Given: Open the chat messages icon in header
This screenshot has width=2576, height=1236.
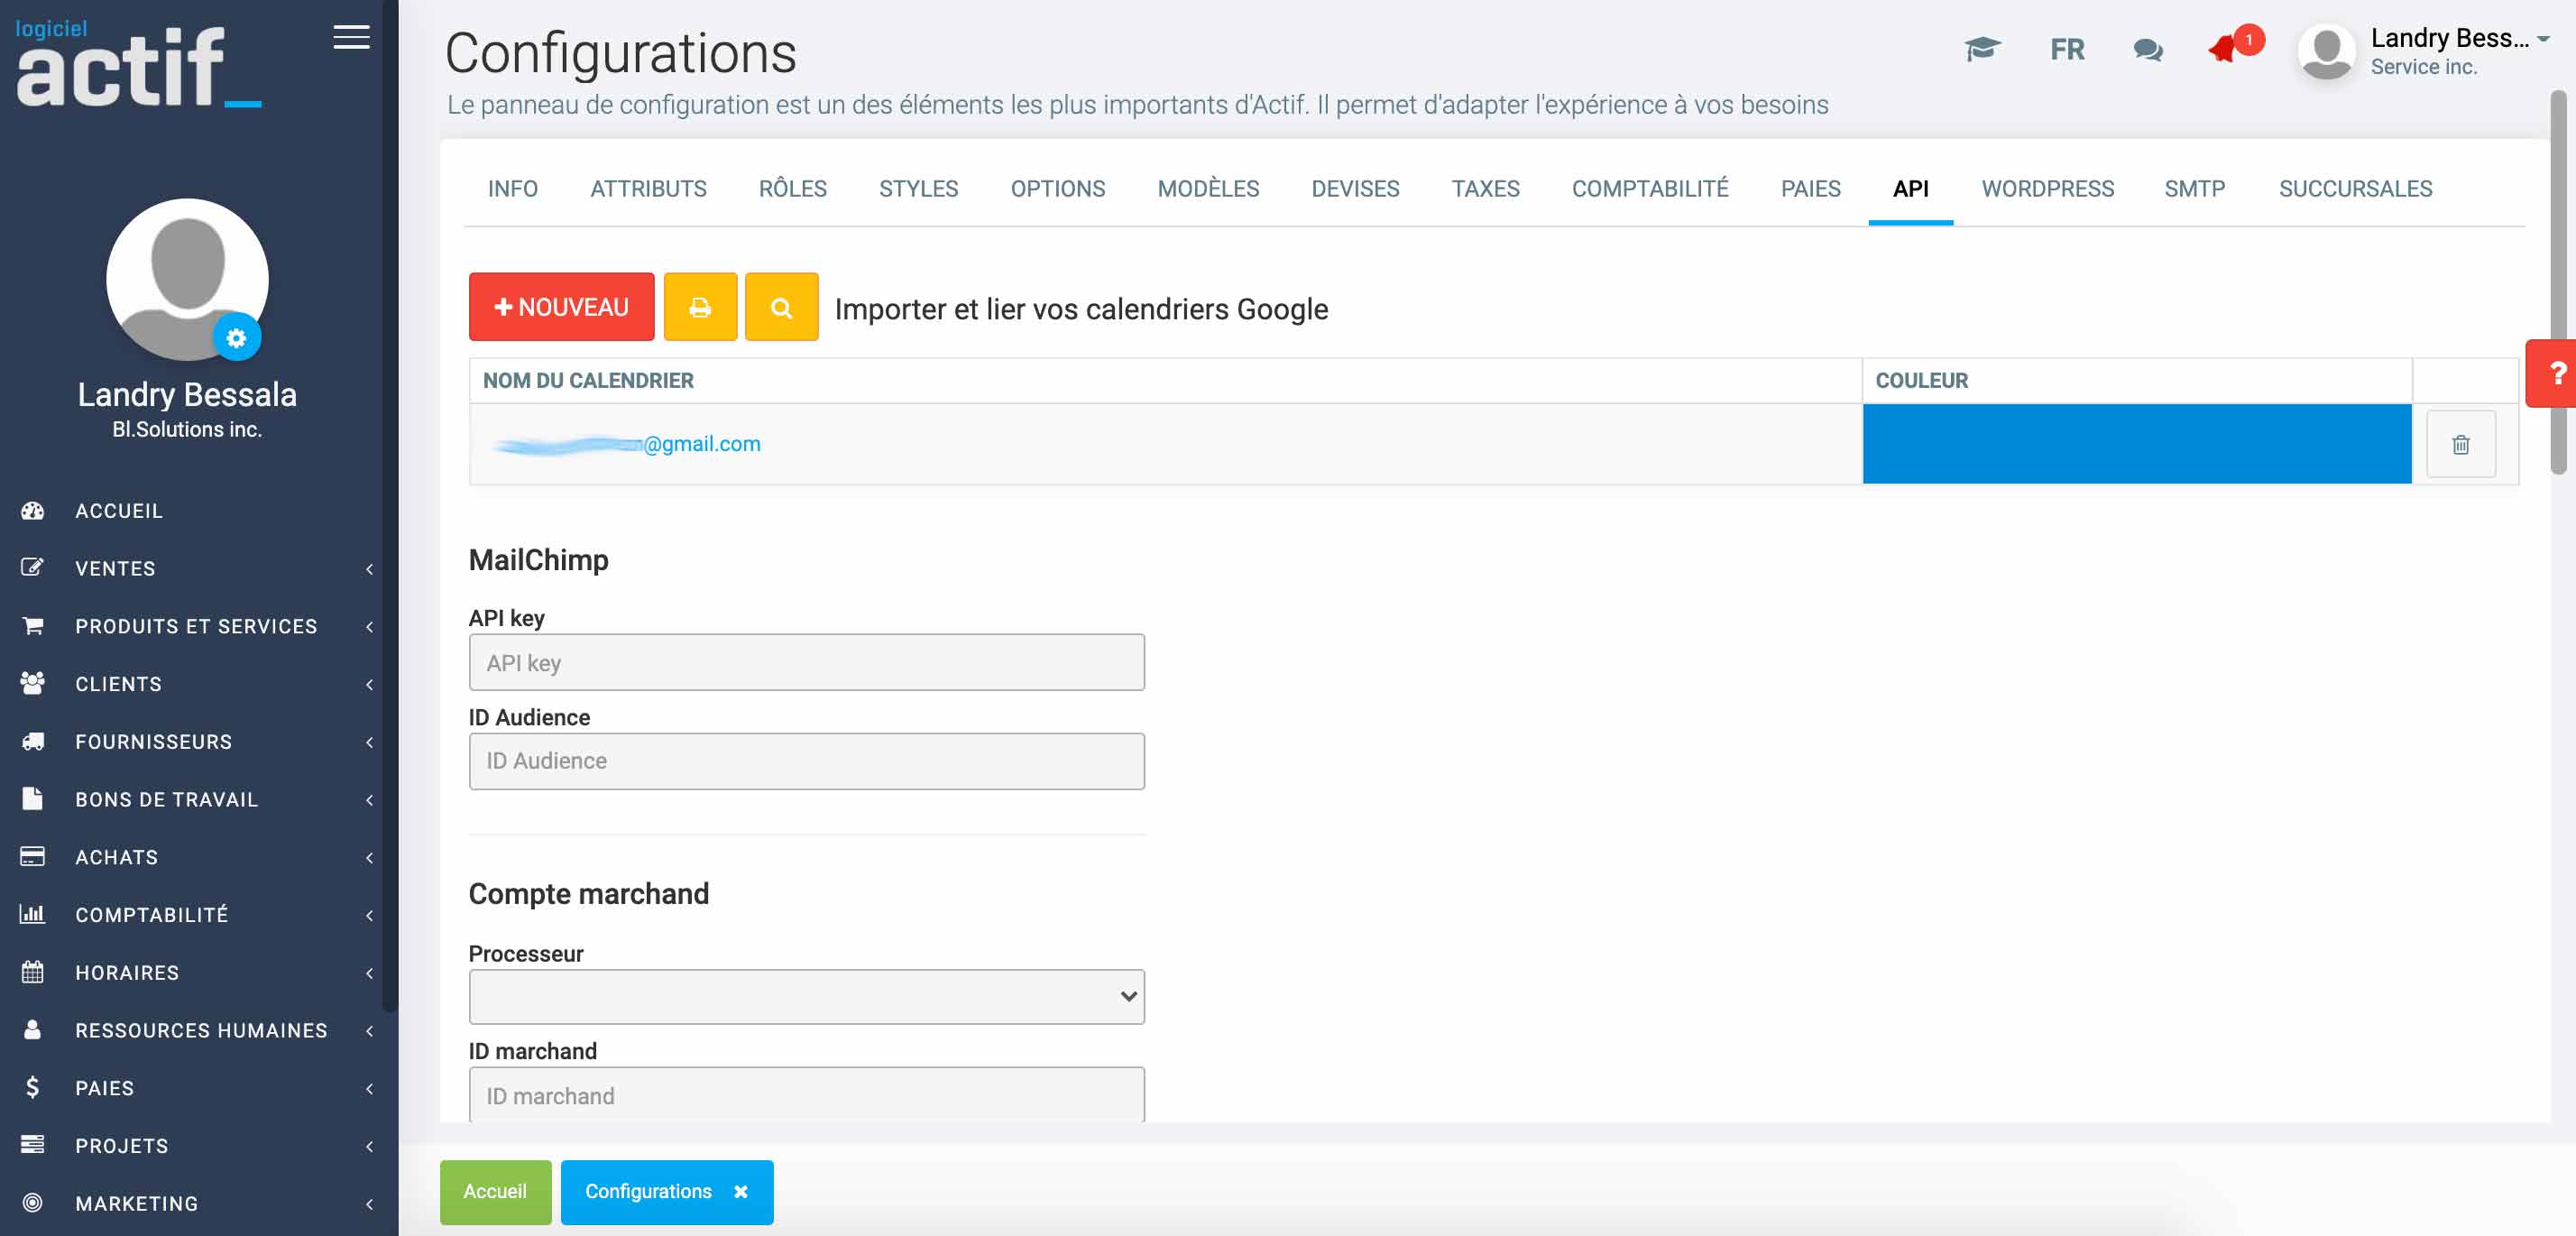Looking at the screenshot, I should click(2147, 49).
